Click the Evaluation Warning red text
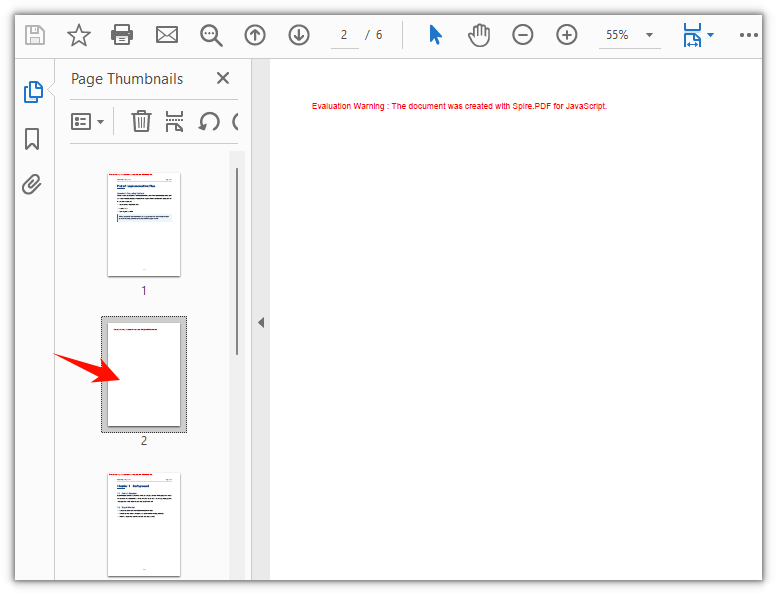 click(x=459, y=106)
